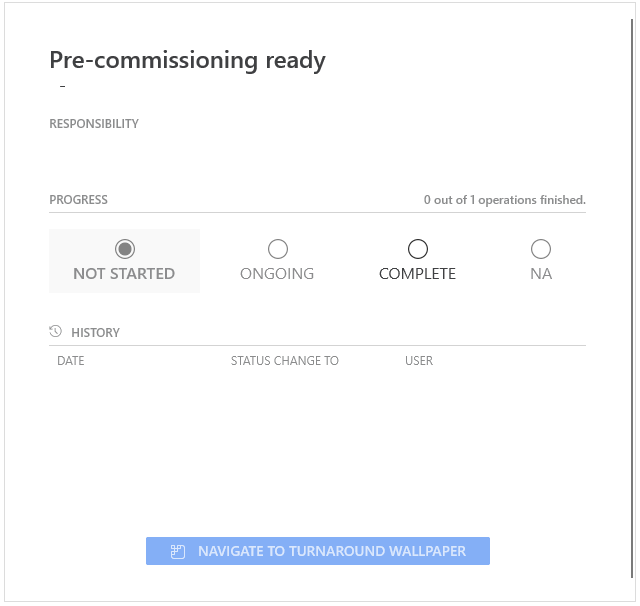Click the RESPONSIBILITY section label
This screenshot has height=606, width=640.
94,124
